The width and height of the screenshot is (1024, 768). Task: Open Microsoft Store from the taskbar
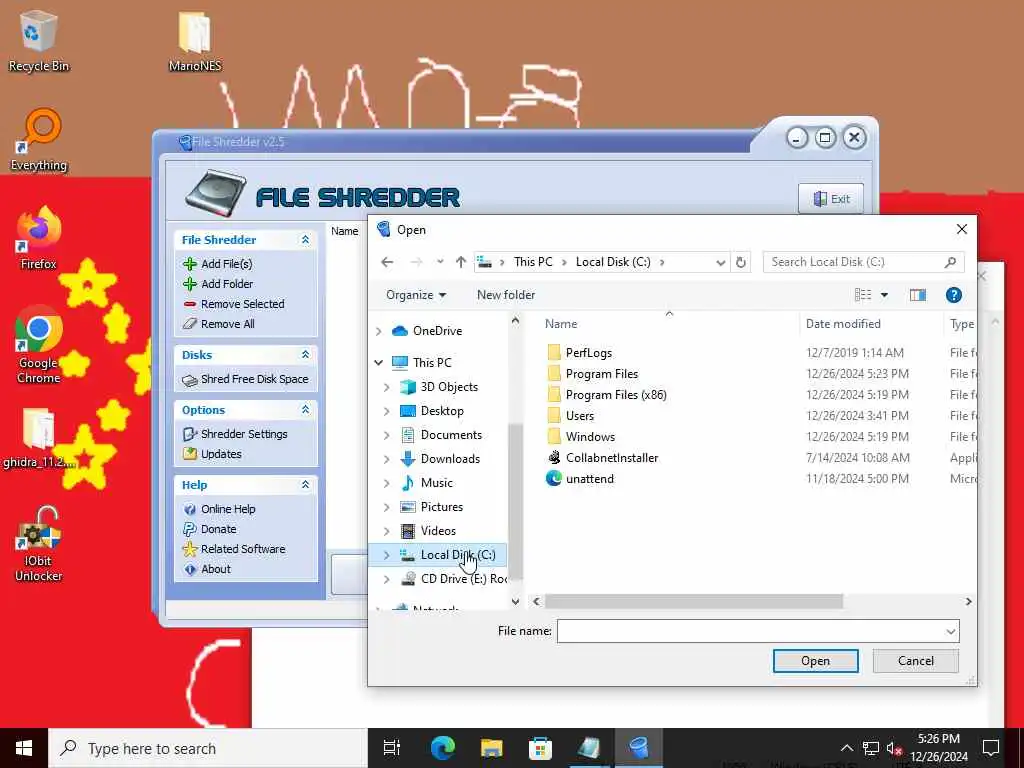(x=540, y=748)
